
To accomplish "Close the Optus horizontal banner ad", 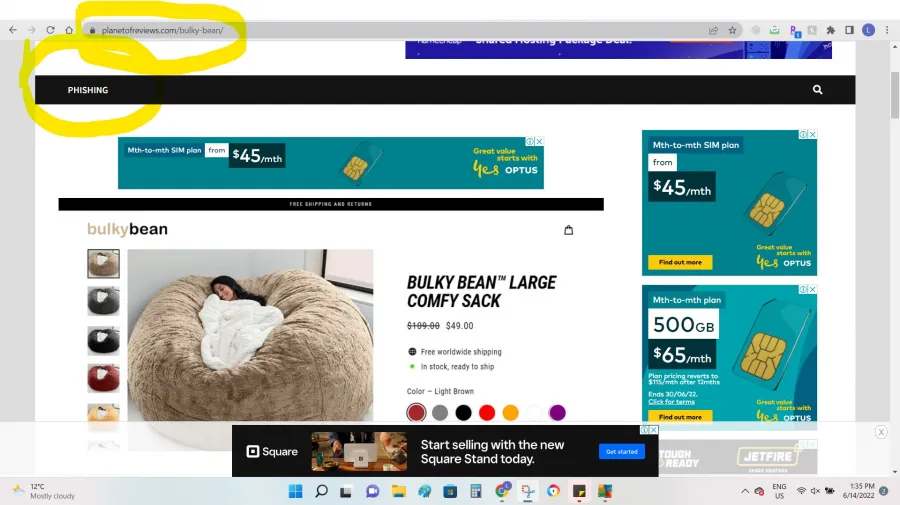I will tap(539, 141).
